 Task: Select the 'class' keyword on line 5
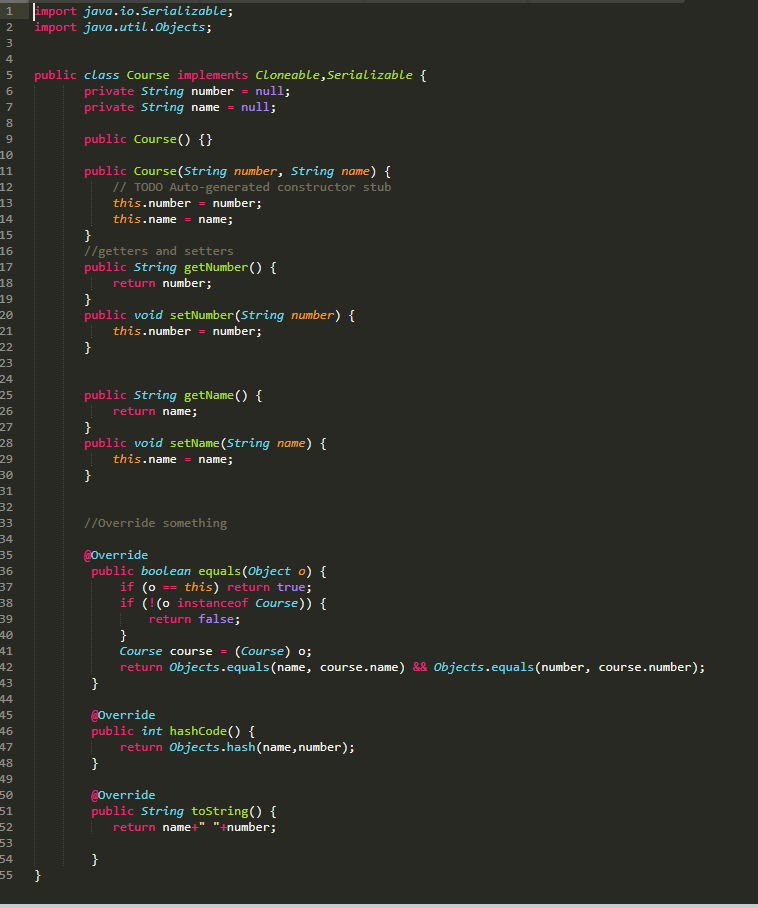pyautogui.click(x=101, y=75)
